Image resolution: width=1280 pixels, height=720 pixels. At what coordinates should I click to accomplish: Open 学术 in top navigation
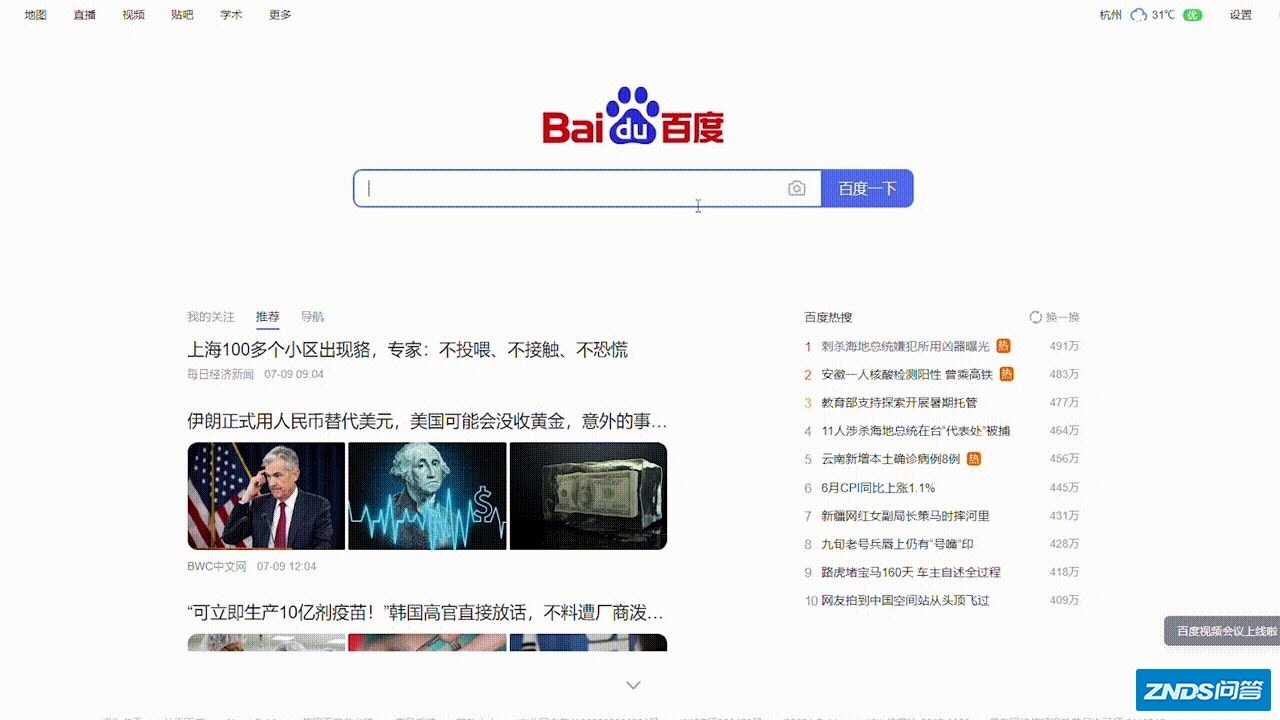coord(231,15)
